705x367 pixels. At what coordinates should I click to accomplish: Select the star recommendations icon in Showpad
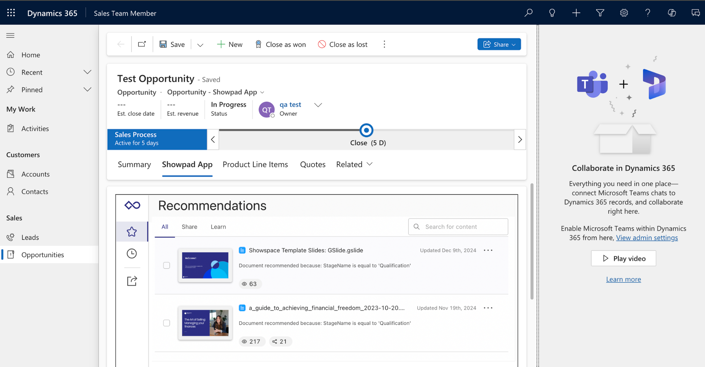tap(132, 232)
